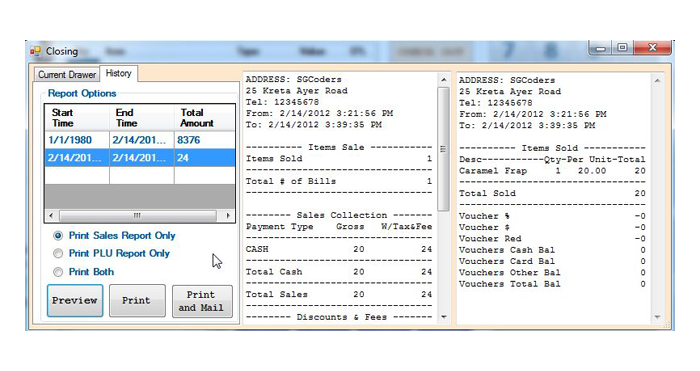Viewport: 700px width, 371px height.
Task: Click the Print and Mail button
Action: (202, 301)
